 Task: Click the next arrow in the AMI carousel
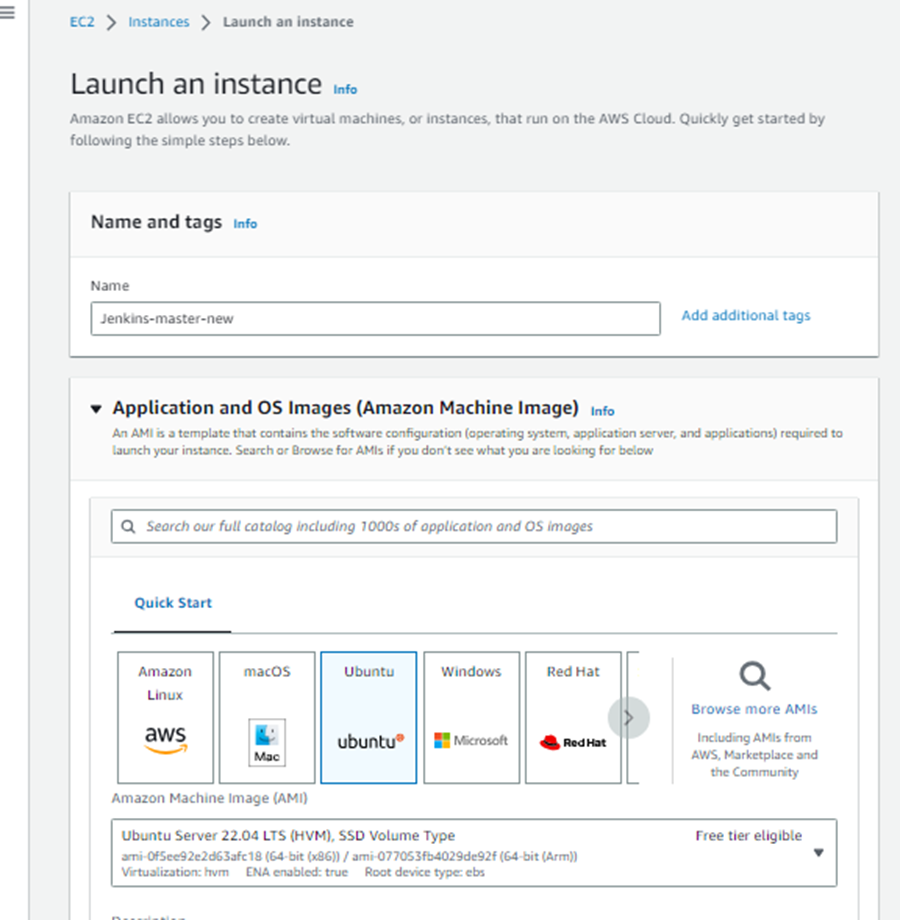(629, 717)
